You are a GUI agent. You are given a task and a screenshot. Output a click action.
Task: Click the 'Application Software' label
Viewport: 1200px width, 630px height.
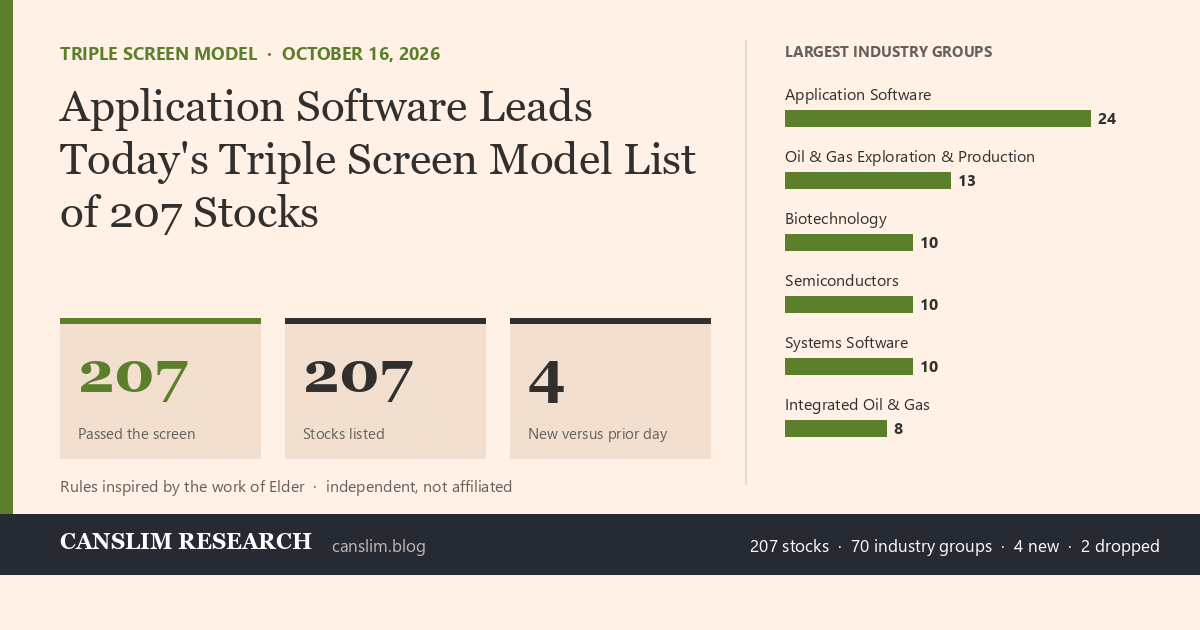(858, 95)
